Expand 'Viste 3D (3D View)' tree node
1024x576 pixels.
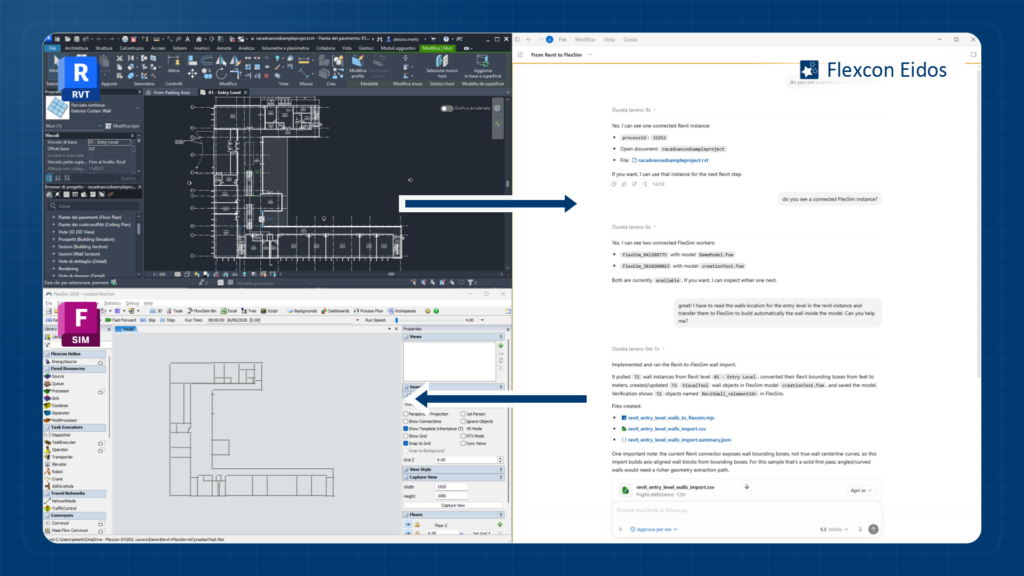point(54,232)
